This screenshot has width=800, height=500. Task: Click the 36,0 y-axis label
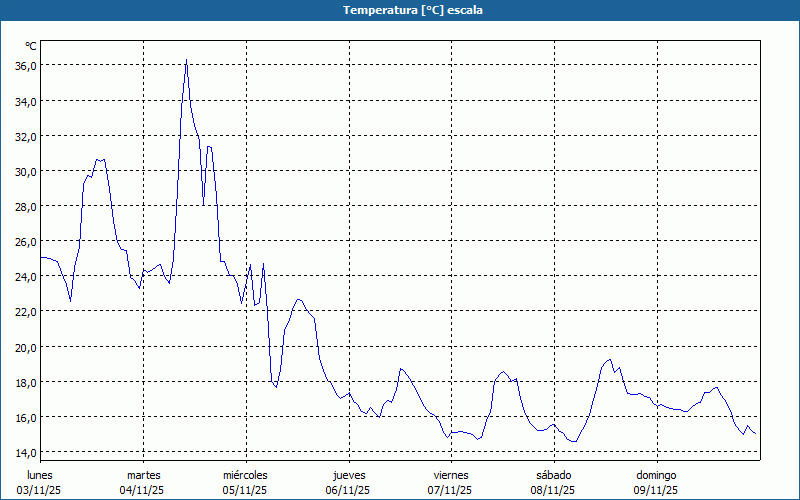coord(25,66)
